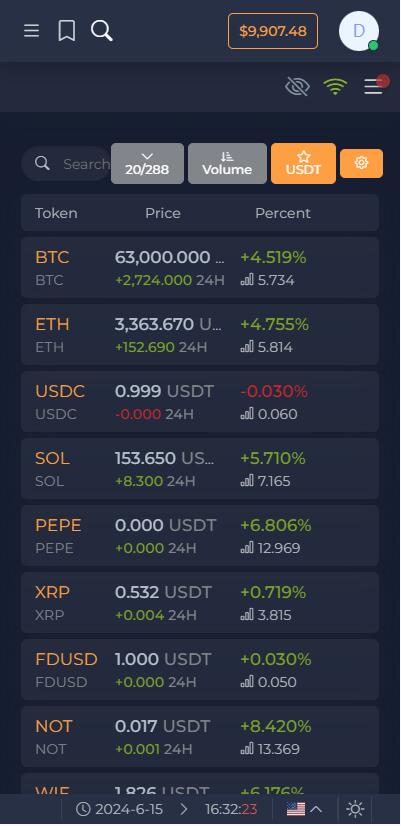Toggle the crossed-eye hide balances icon
The width and height of the screenshot is (401, 826).
(297, 86)
